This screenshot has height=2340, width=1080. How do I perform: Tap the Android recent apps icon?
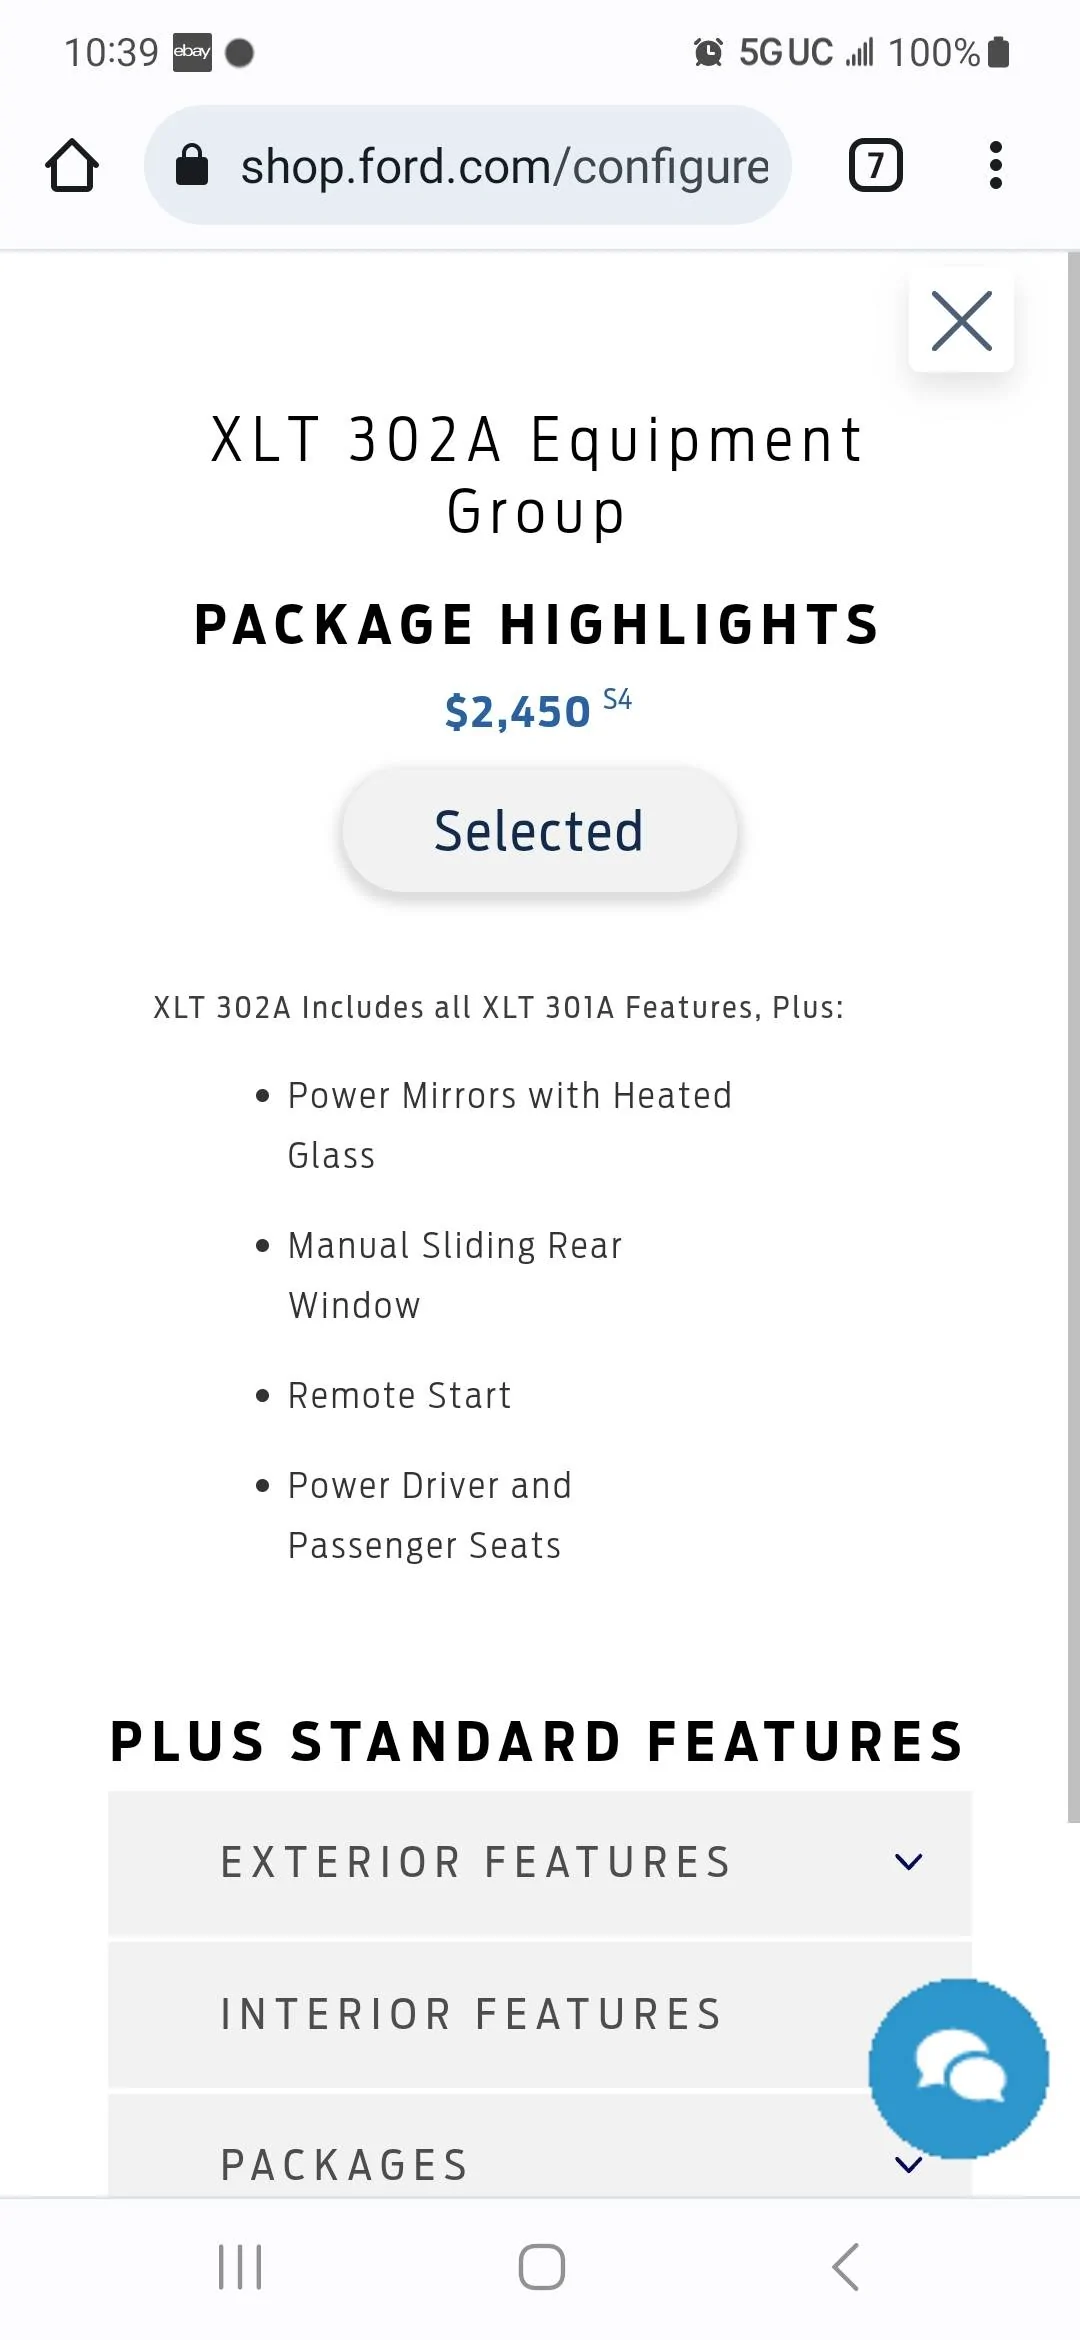click(240, 2267)
